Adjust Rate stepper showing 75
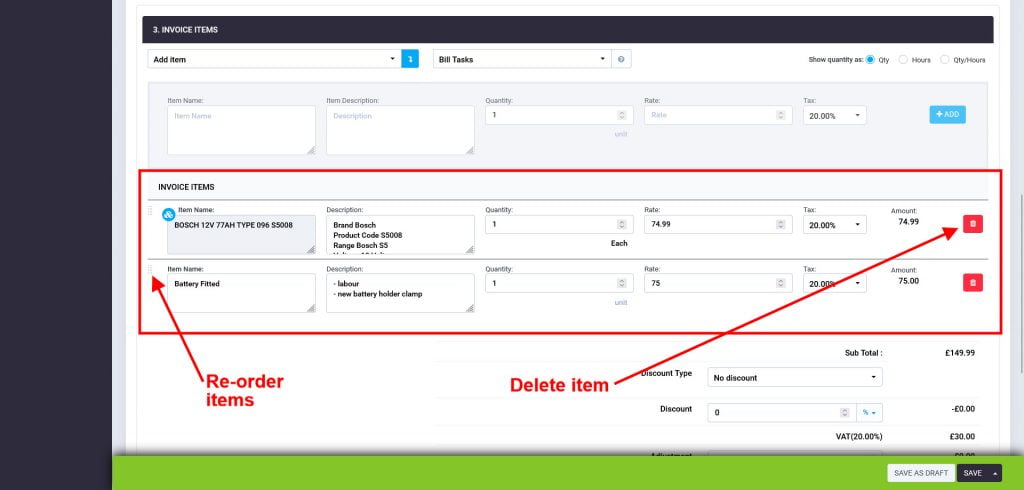 click(x=780, y=283)
